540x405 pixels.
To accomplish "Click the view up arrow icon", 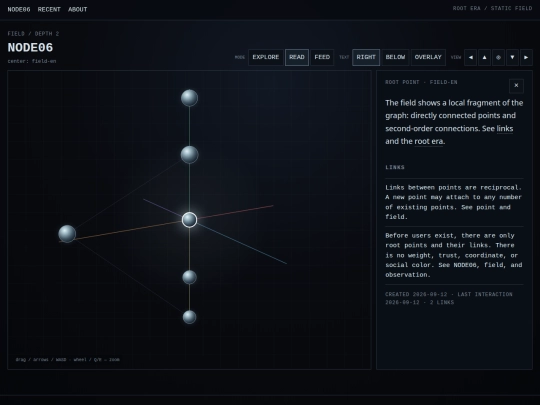I will (x=485, y=58).
